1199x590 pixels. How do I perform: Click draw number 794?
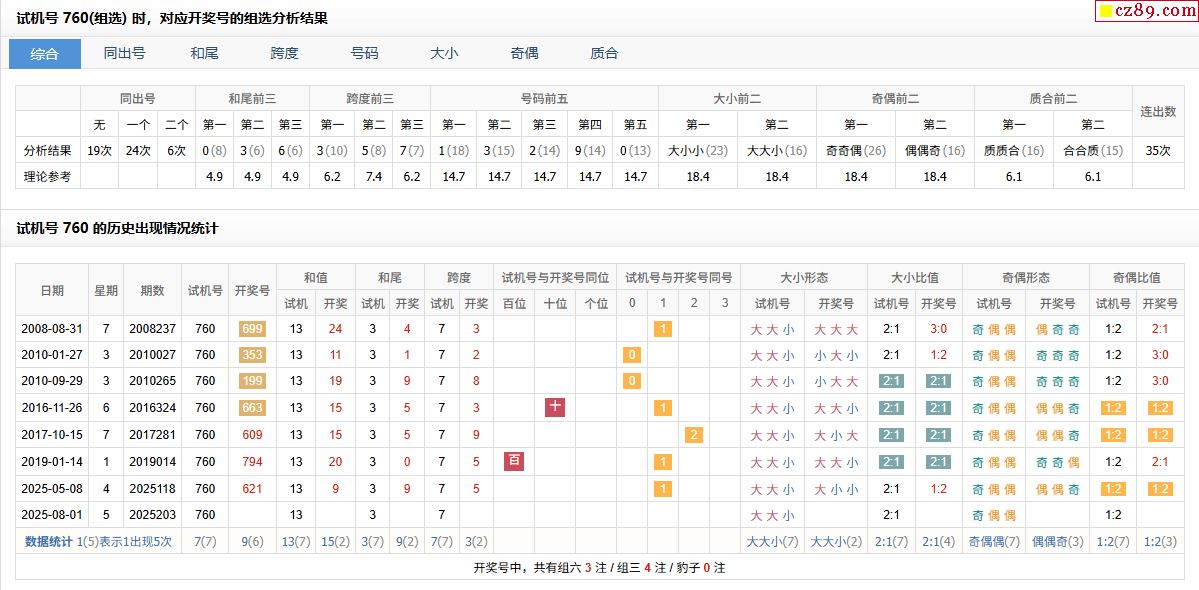click(x=252, y=462)
